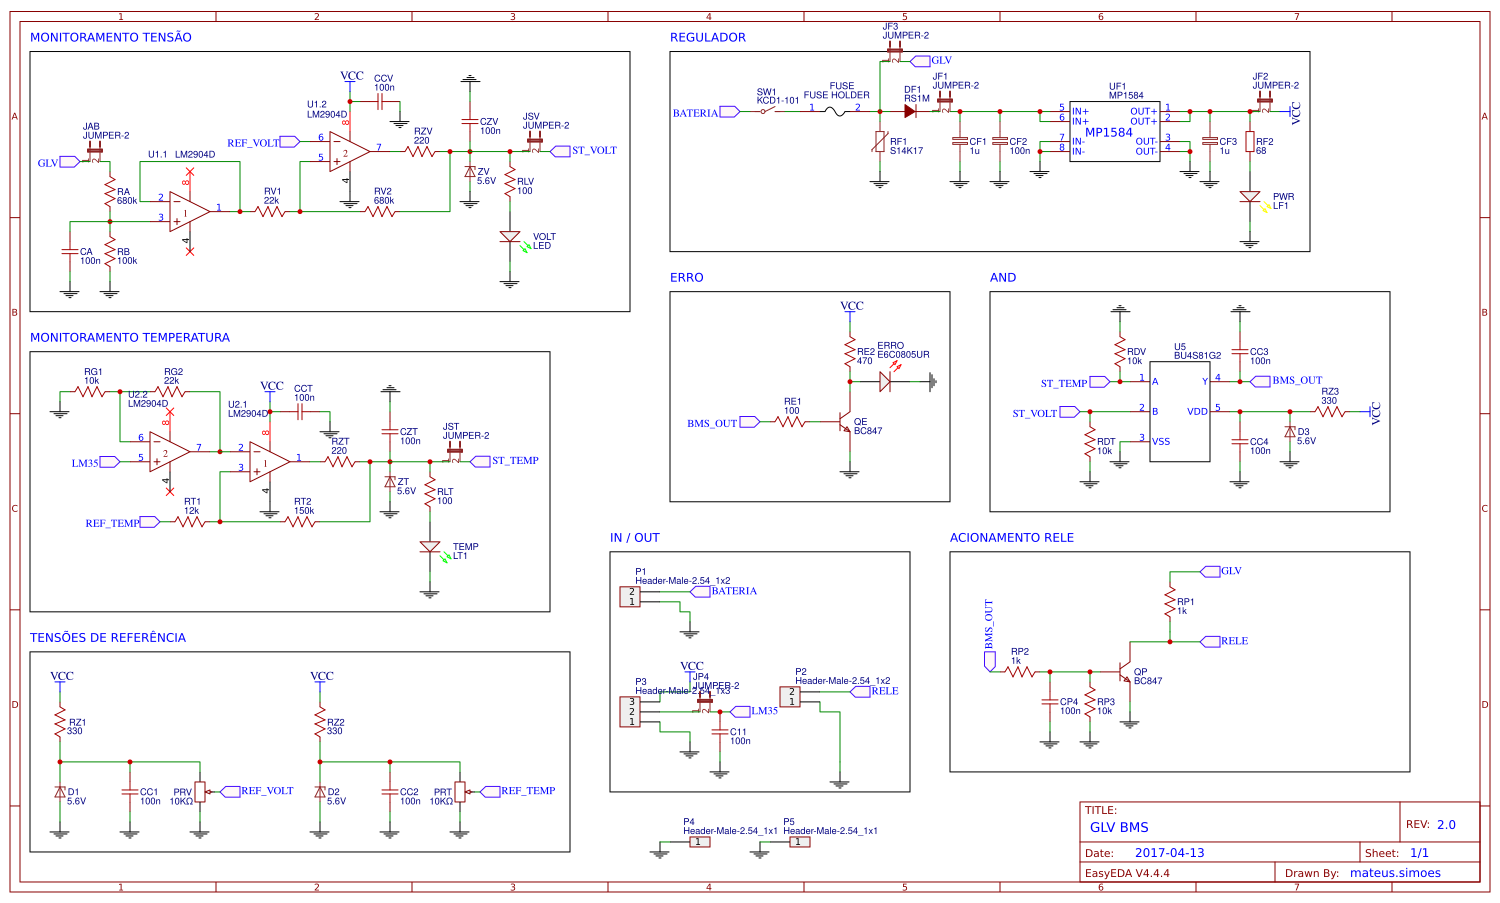Click the PRT 10K potentiometer
The image size is (1500, 903).
[x=458, y=791]
